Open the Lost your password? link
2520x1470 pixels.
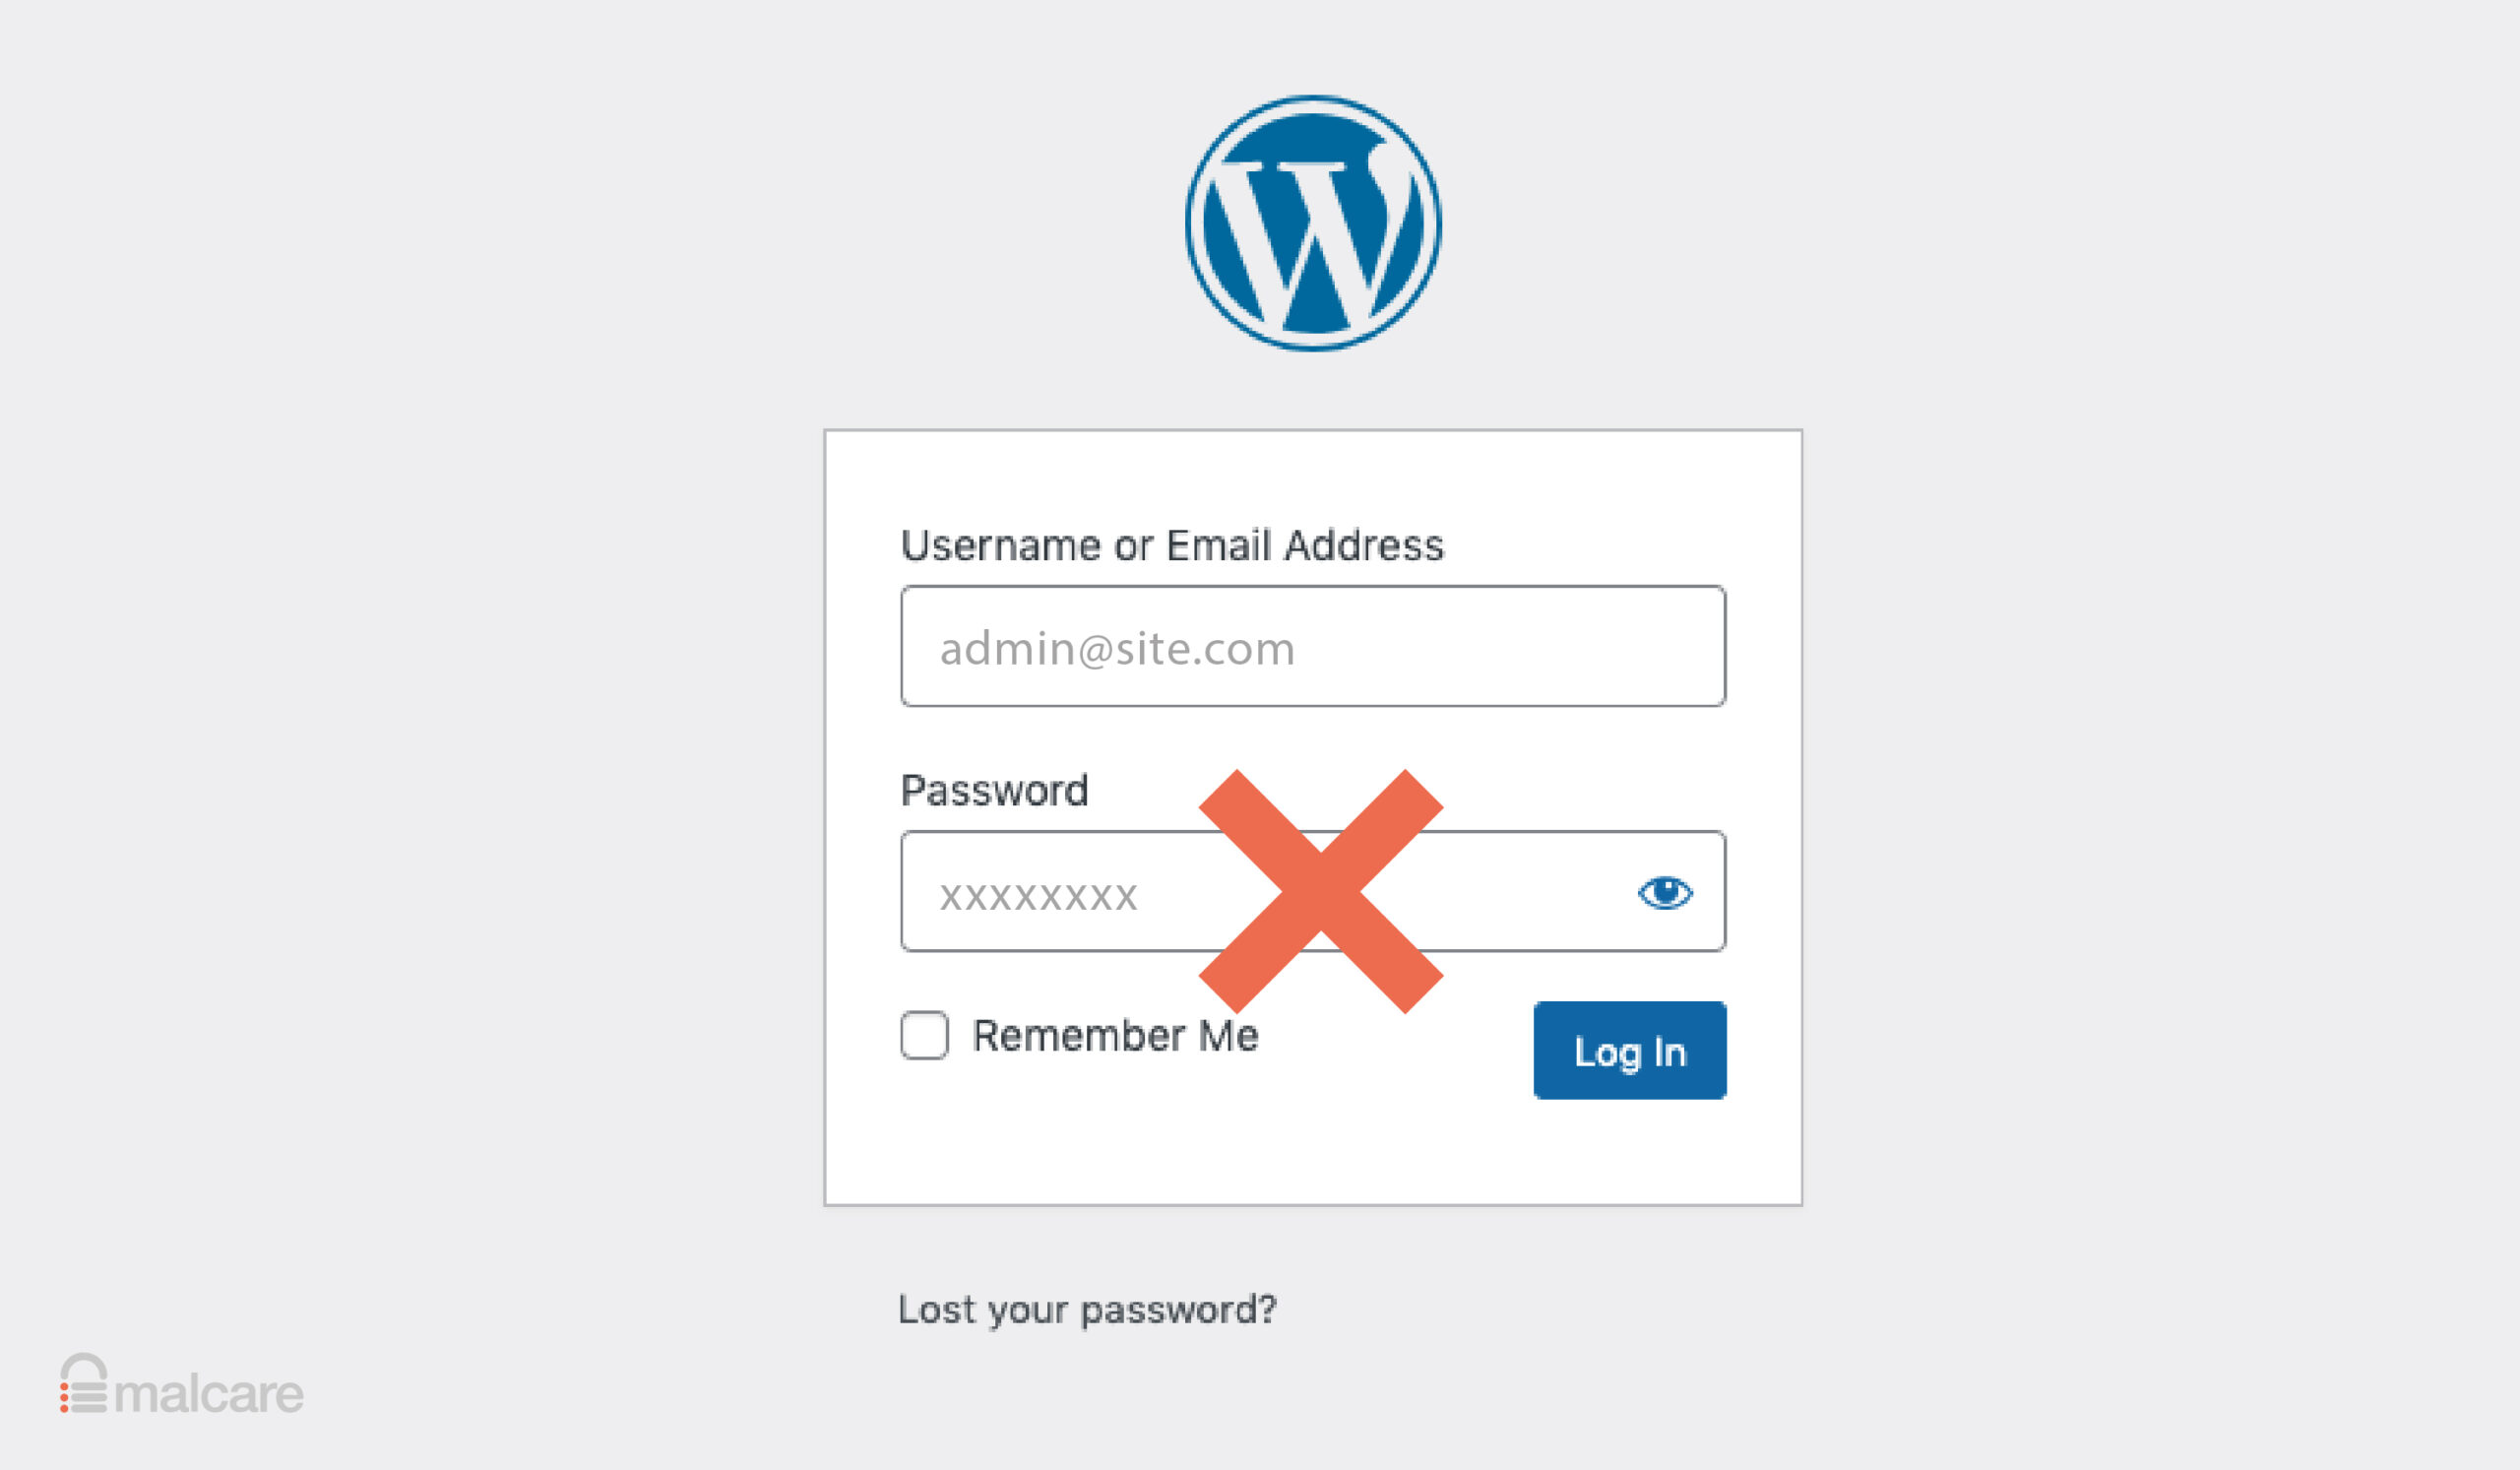tap(1087, 1310)
